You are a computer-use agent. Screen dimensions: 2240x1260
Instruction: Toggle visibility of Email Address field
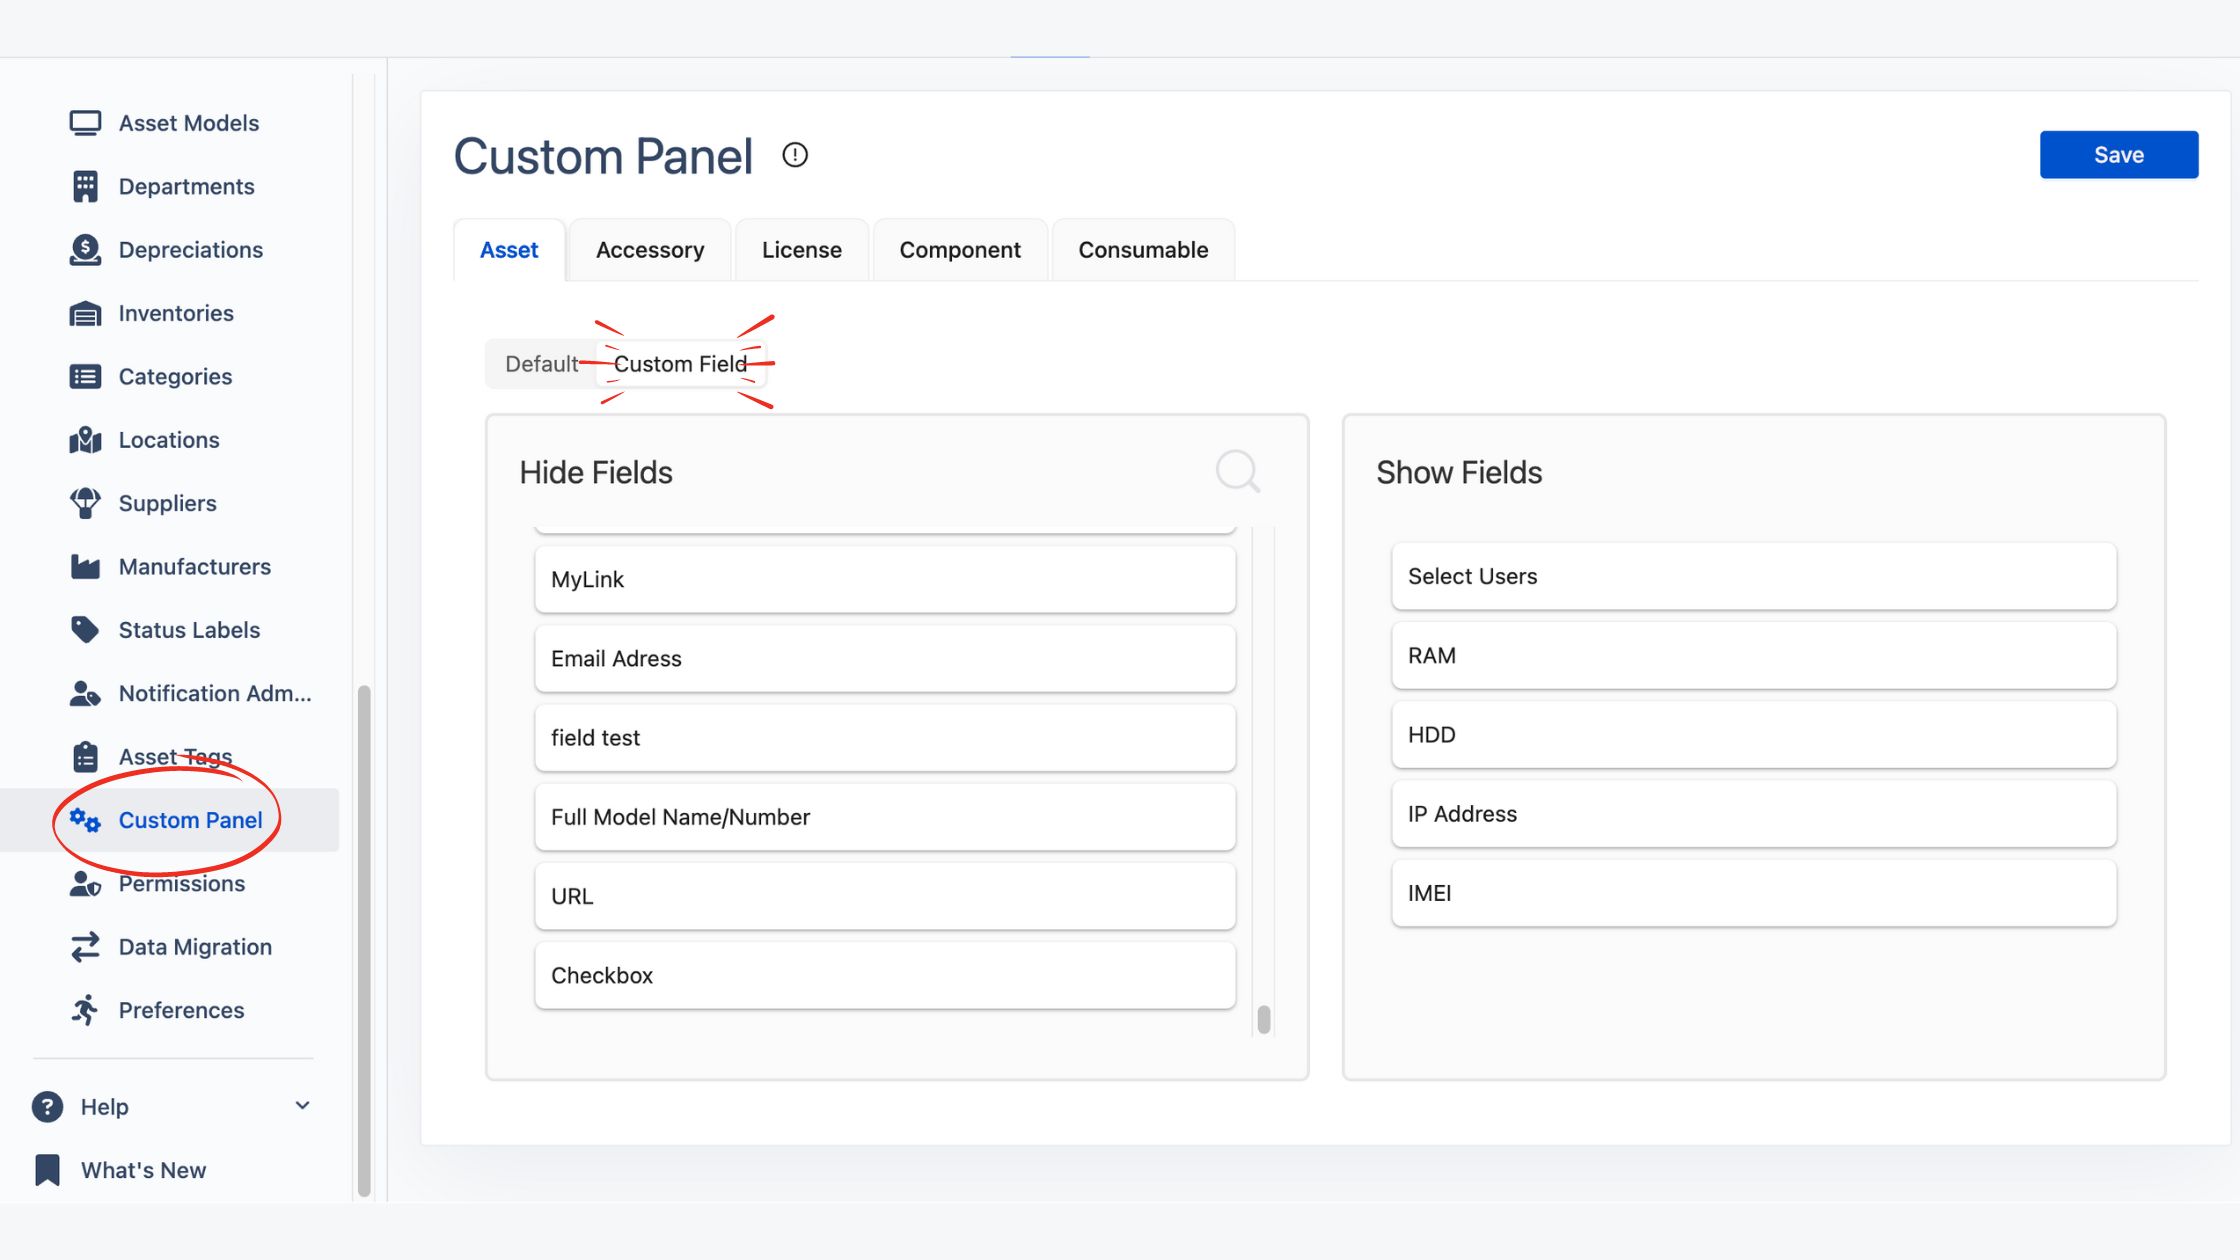pyautogui.click(x=885, y=657)
